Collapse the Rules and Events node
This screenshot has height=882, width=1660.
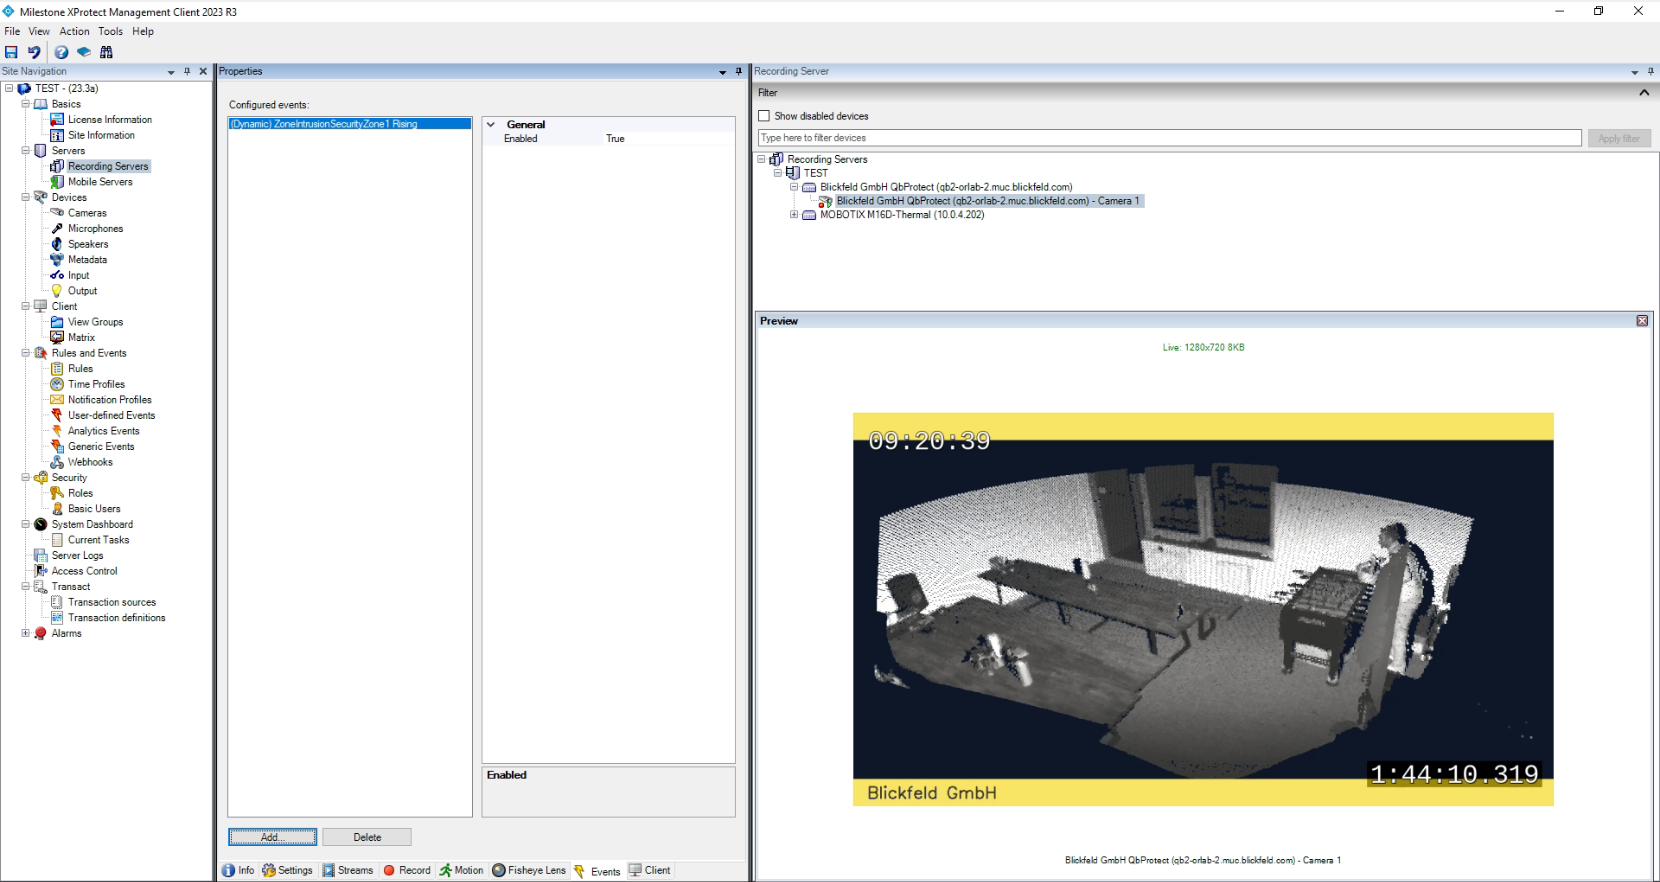click(x=25, y=353)
